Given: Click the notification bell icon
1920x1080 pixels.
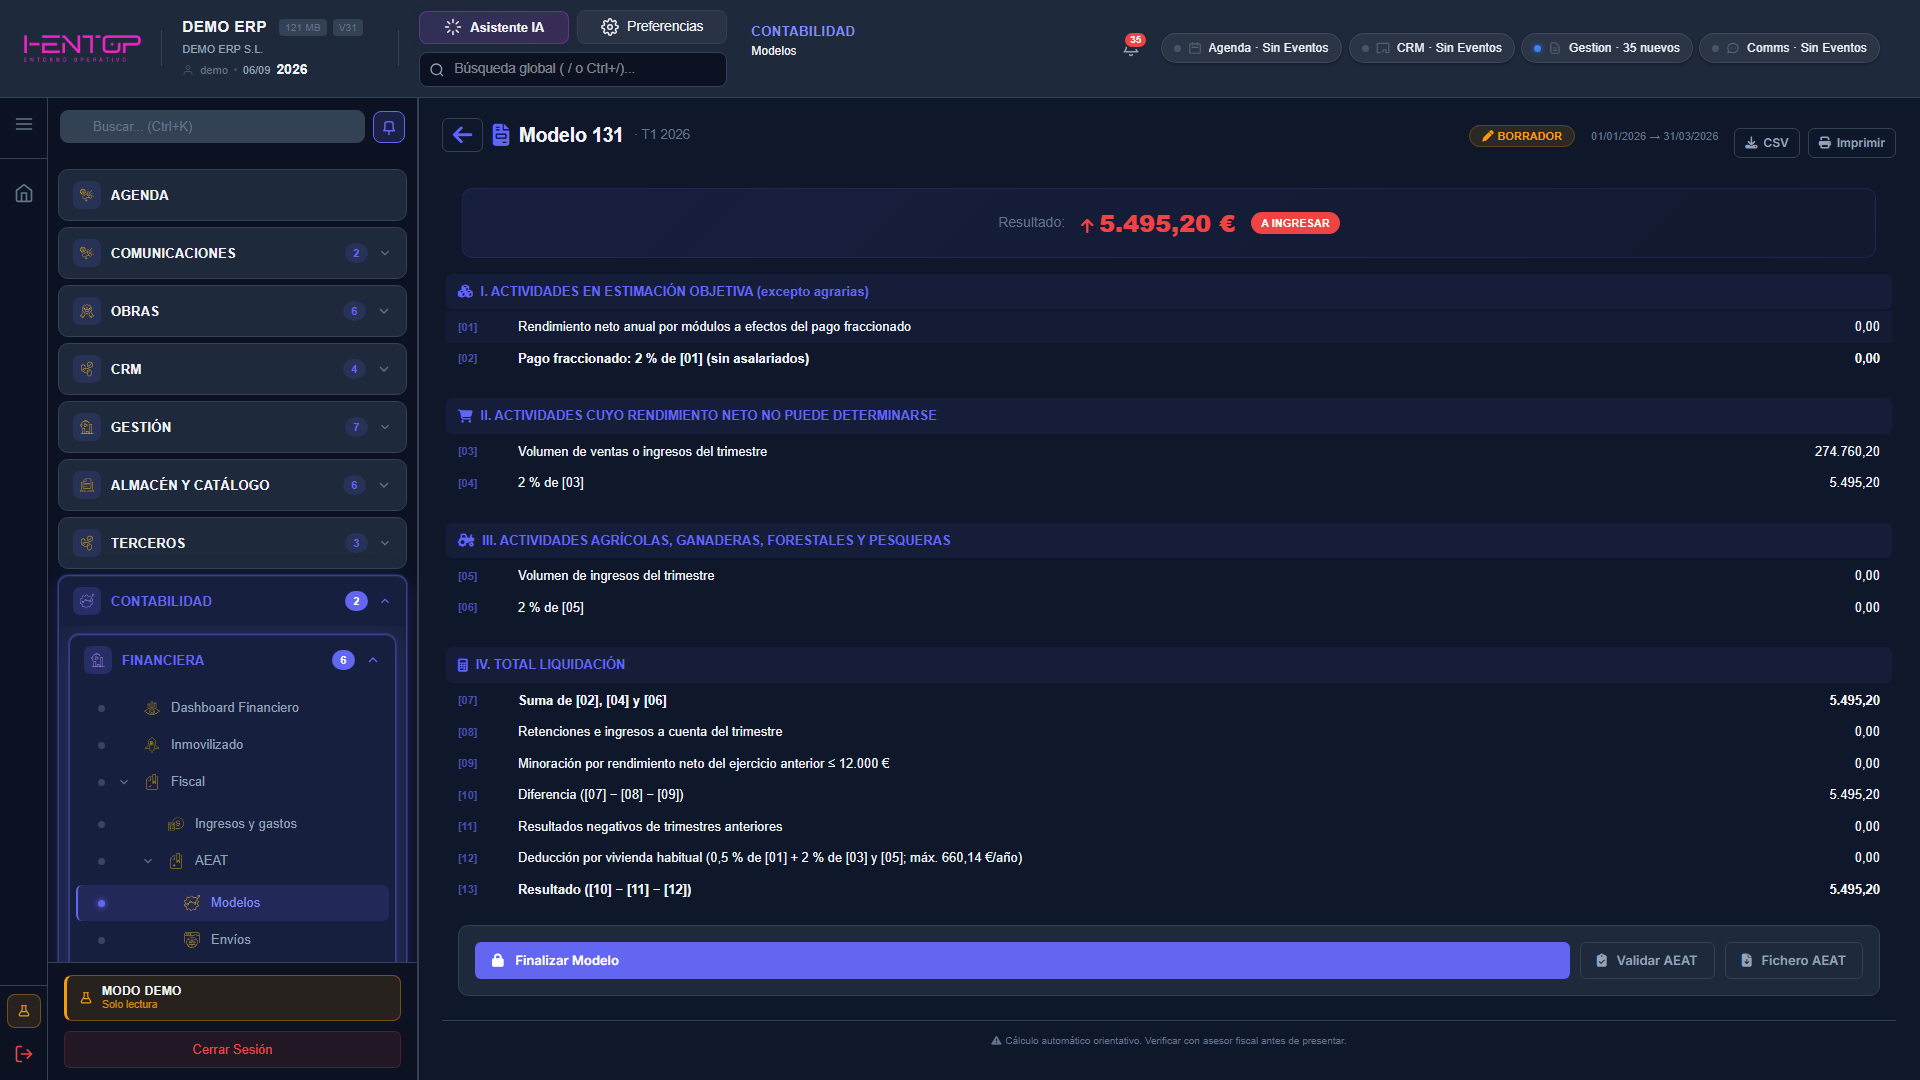Looking at the screenshot, I should pos(1131,48).
